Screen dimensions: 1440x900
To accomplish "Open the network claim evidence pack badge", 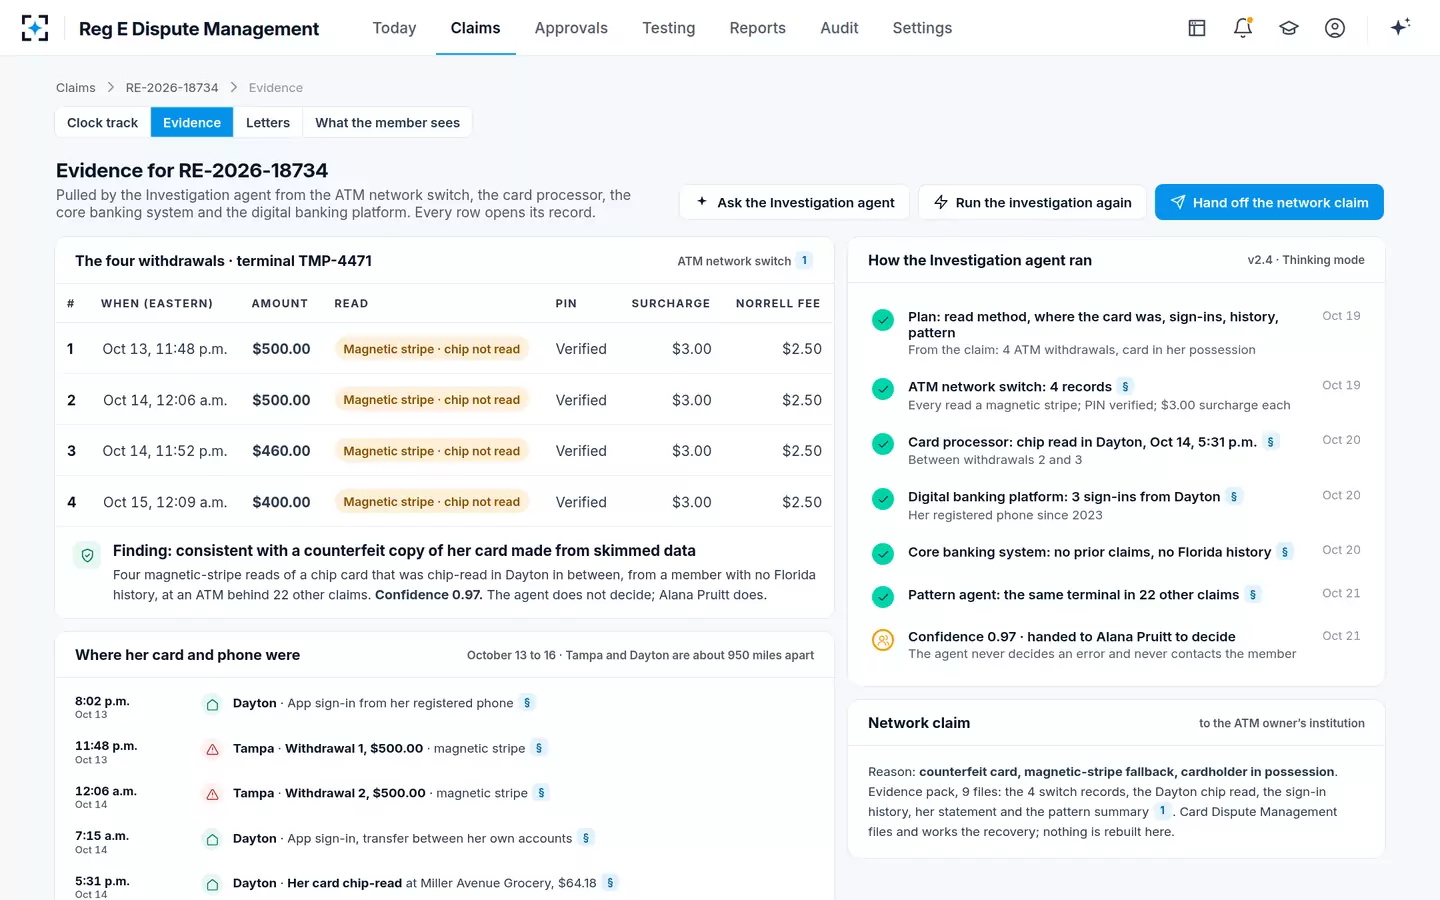I will click(x=1162, y=811).
